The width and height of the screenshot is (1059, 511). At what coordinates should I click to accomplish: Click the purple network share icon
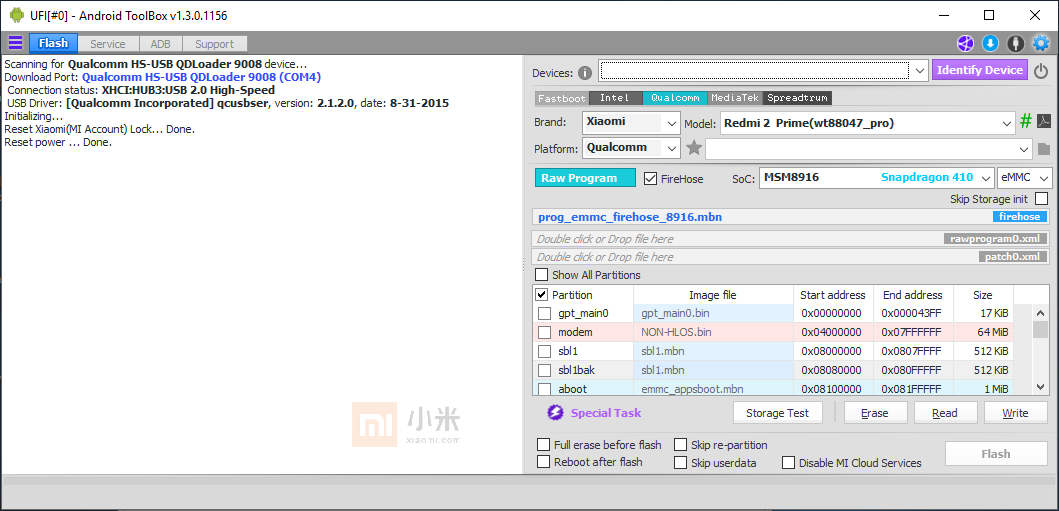point(965,44)
